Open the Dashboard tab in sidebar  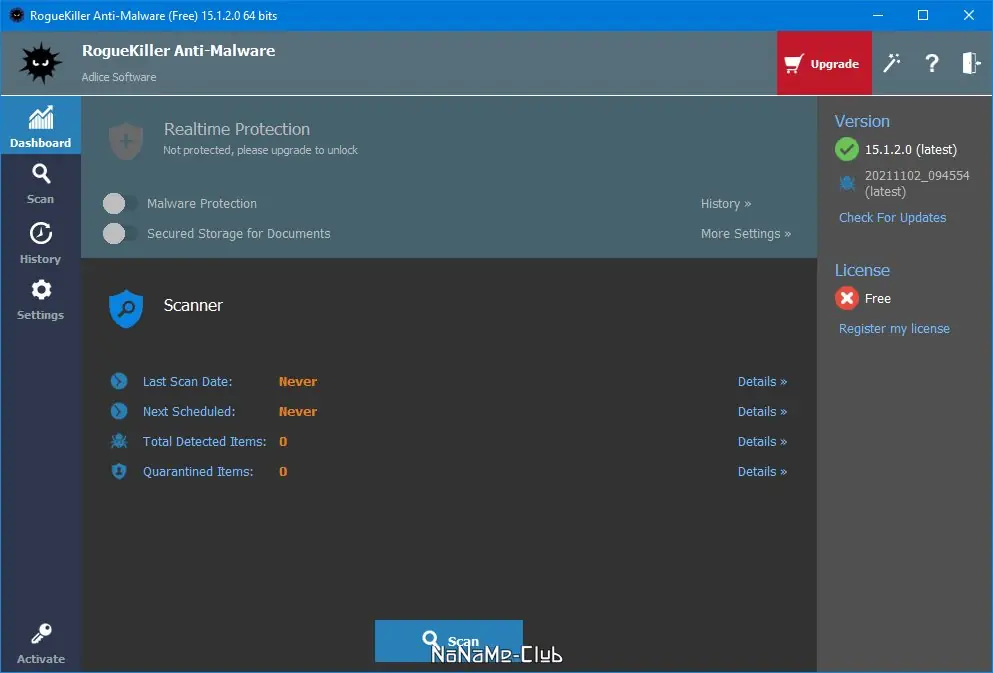pyautogui.click(x=41, y=125)
